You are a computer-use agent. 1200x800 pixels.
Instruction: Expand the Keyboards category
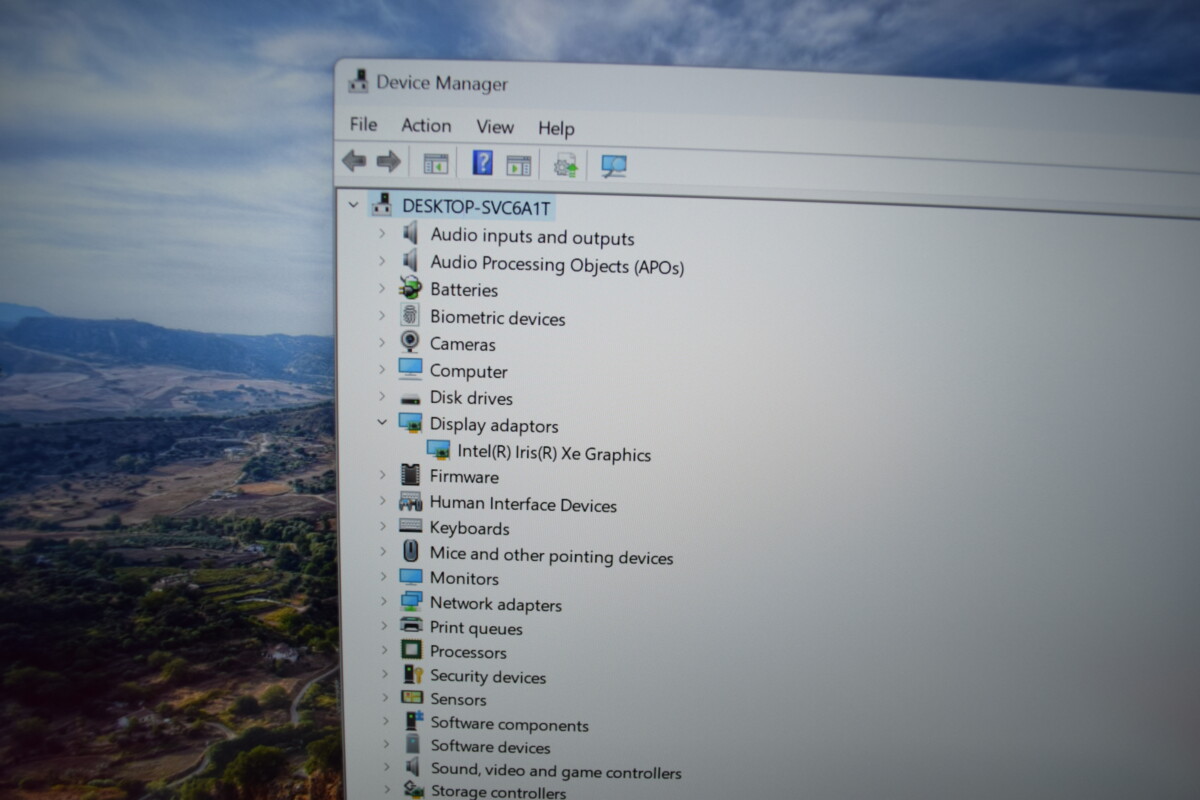pos(381,526)
